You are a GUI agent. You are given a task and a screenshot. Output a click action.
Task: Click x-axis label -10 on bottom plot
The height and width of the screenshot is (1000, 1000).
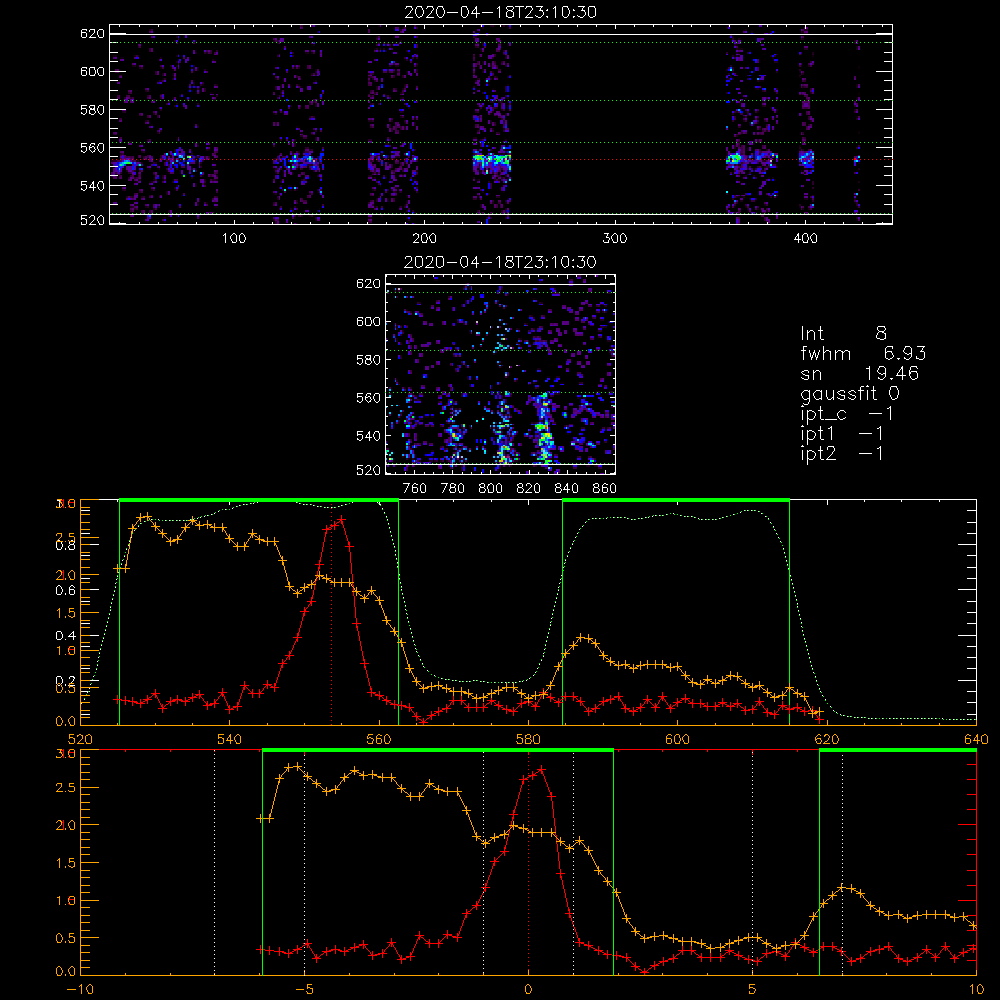[80, 990]
